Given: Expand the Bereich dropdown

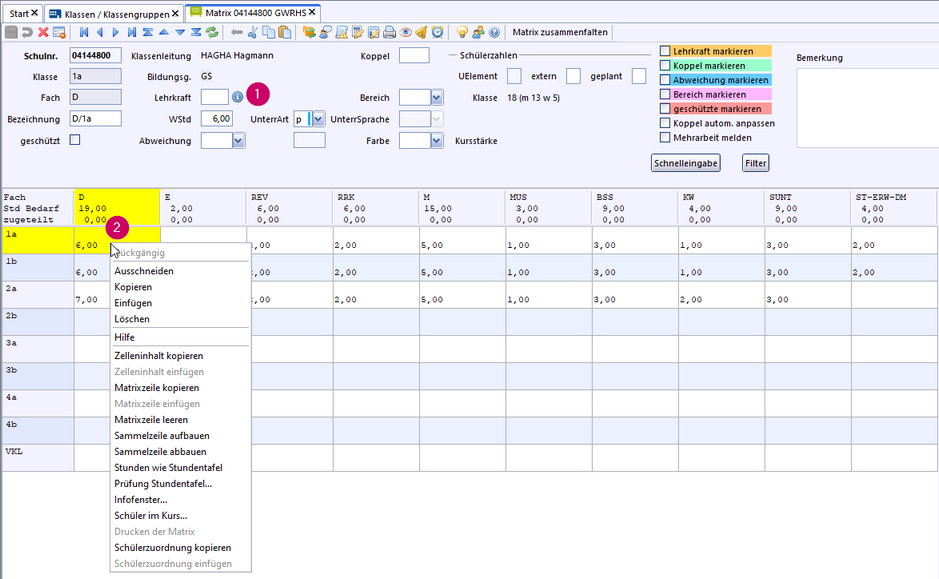Looking at the screenshot, I should point(436,98).
